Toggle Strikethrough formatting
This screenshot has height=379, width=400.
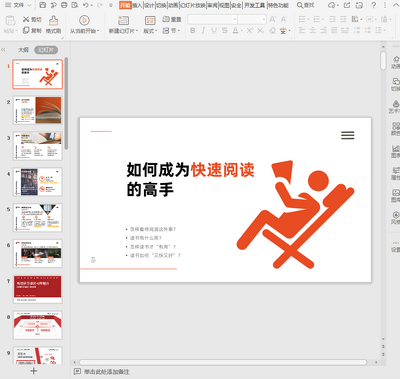225,31
